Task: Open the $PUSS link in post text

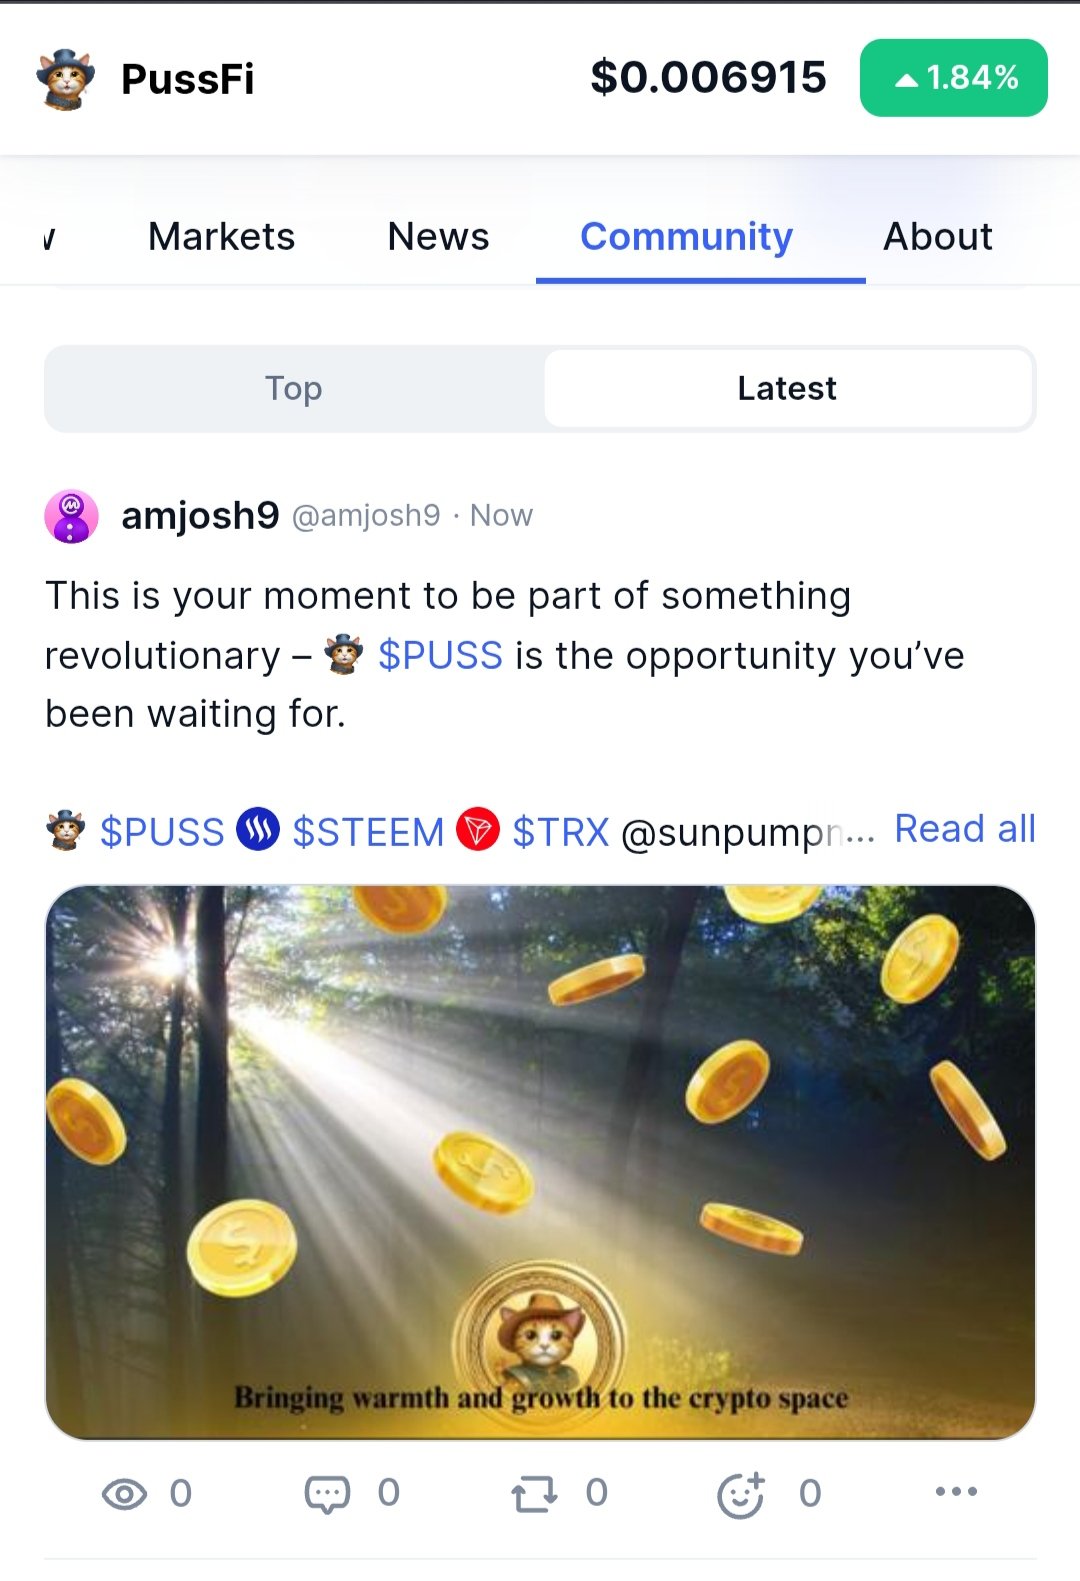Action: [440, 656]
